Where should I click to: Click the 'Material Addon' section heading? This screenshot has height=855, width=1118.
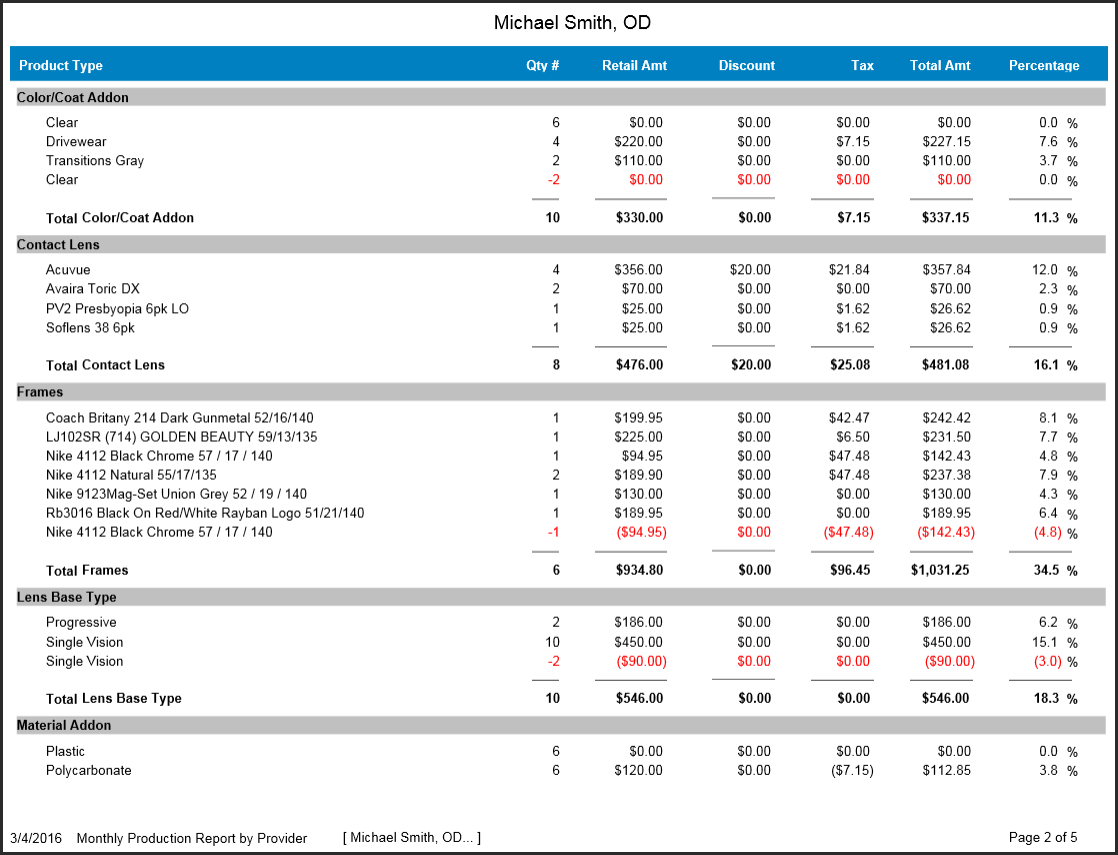[x=64, y=727]
